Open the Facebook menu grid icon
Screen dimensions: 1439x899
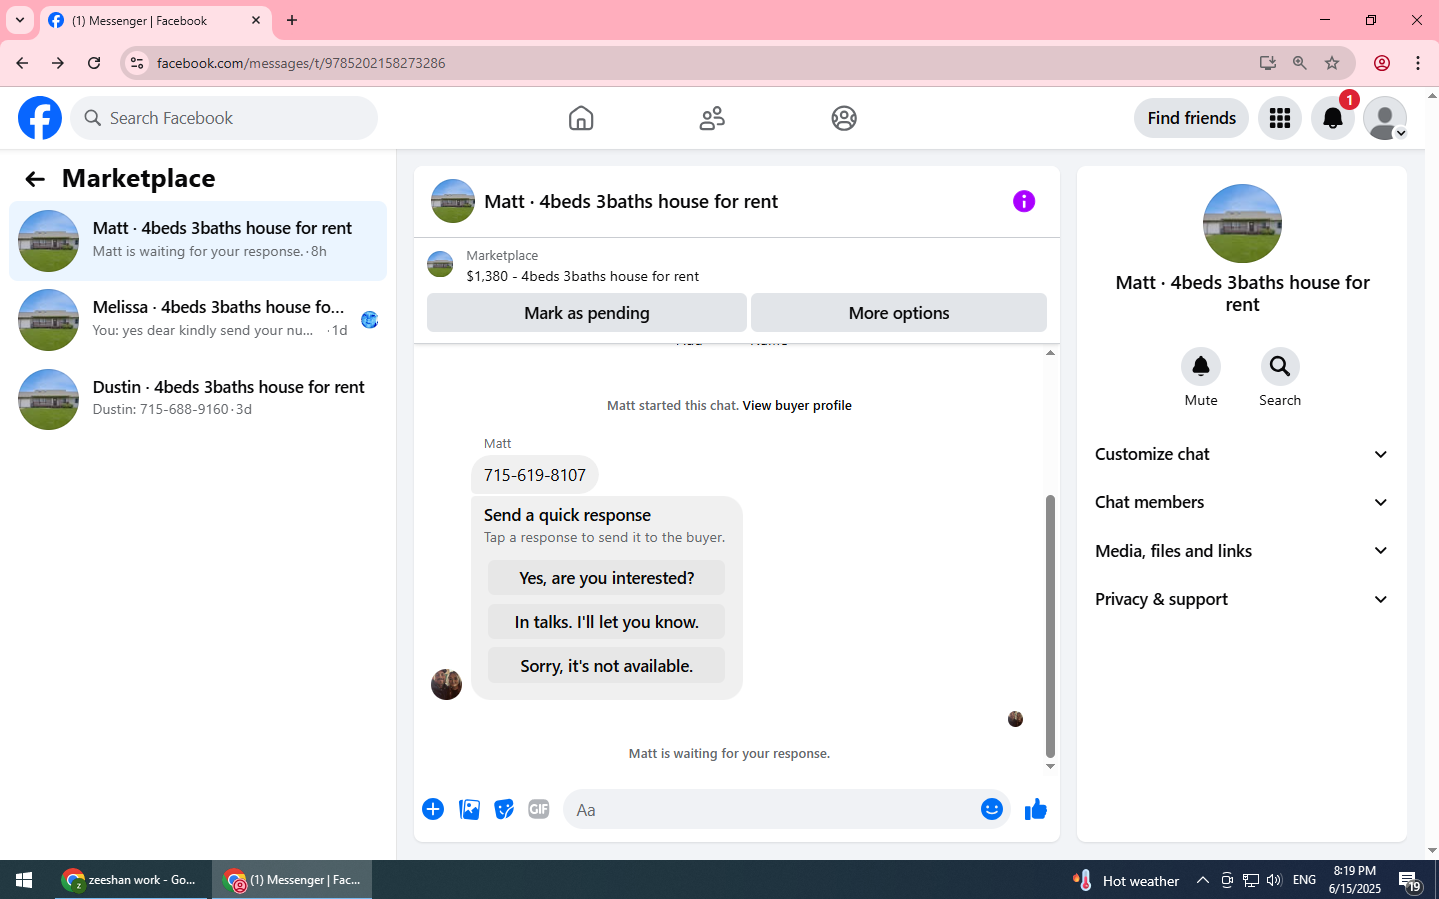pyautogui.click(x=1280, y=118)
